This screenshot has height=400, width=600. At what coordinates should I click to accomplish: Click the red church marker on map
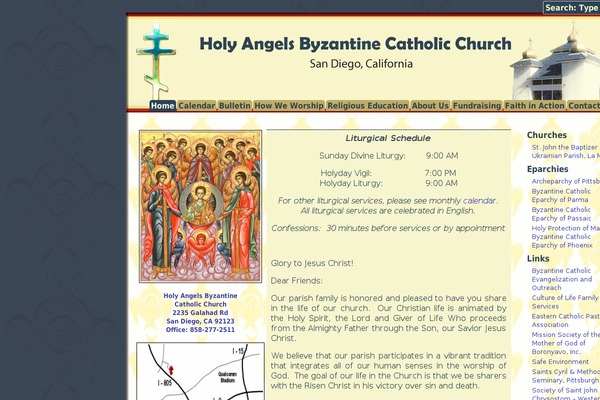tap(171, 370)
